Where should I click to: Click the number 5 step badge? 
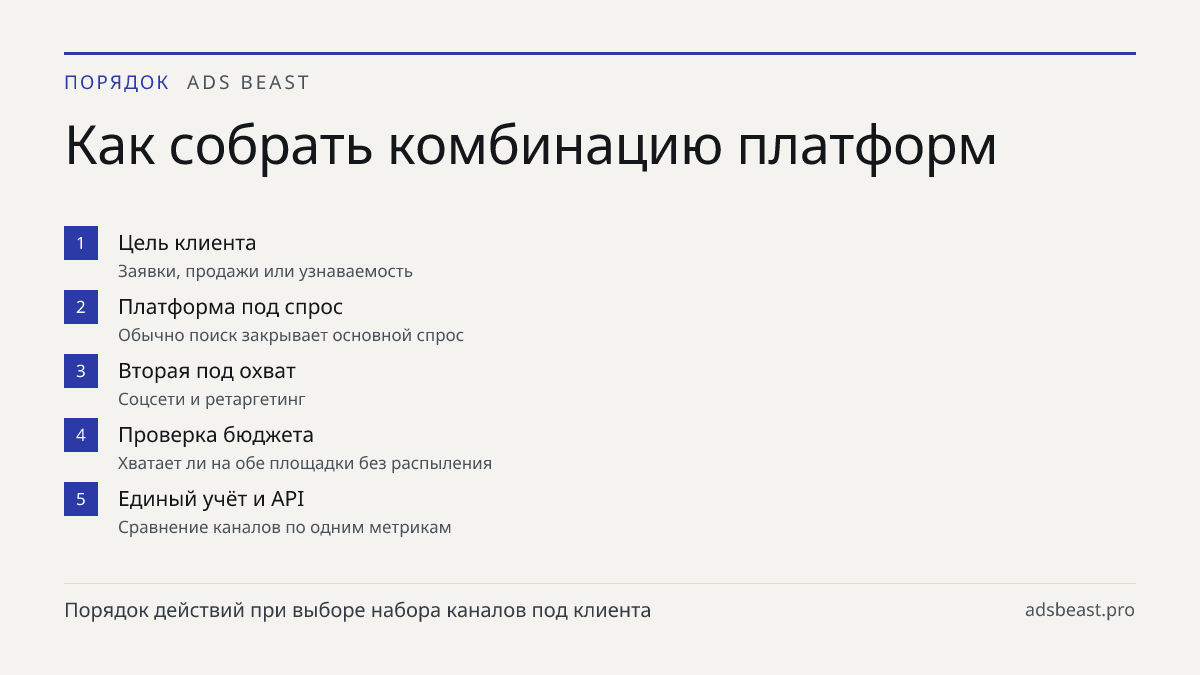click(81, 499)
